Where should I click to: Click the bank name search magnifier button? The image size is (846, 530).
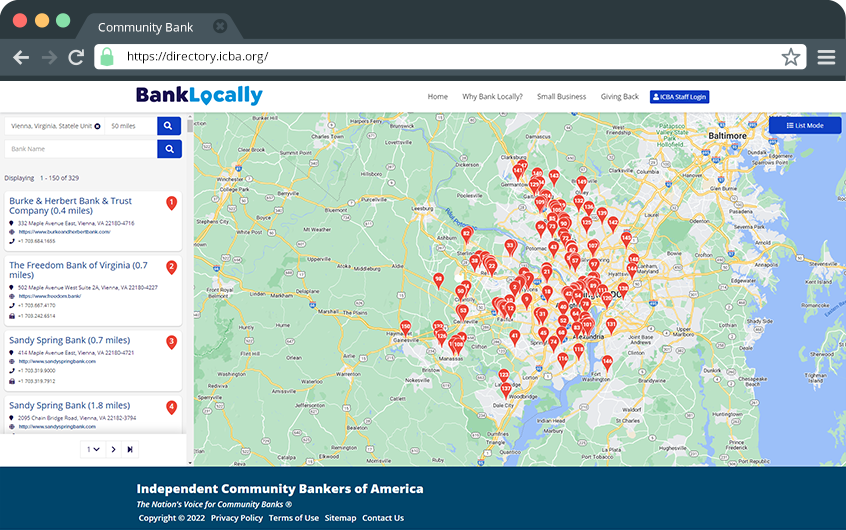pyautogui.click(x=169, y=149)
